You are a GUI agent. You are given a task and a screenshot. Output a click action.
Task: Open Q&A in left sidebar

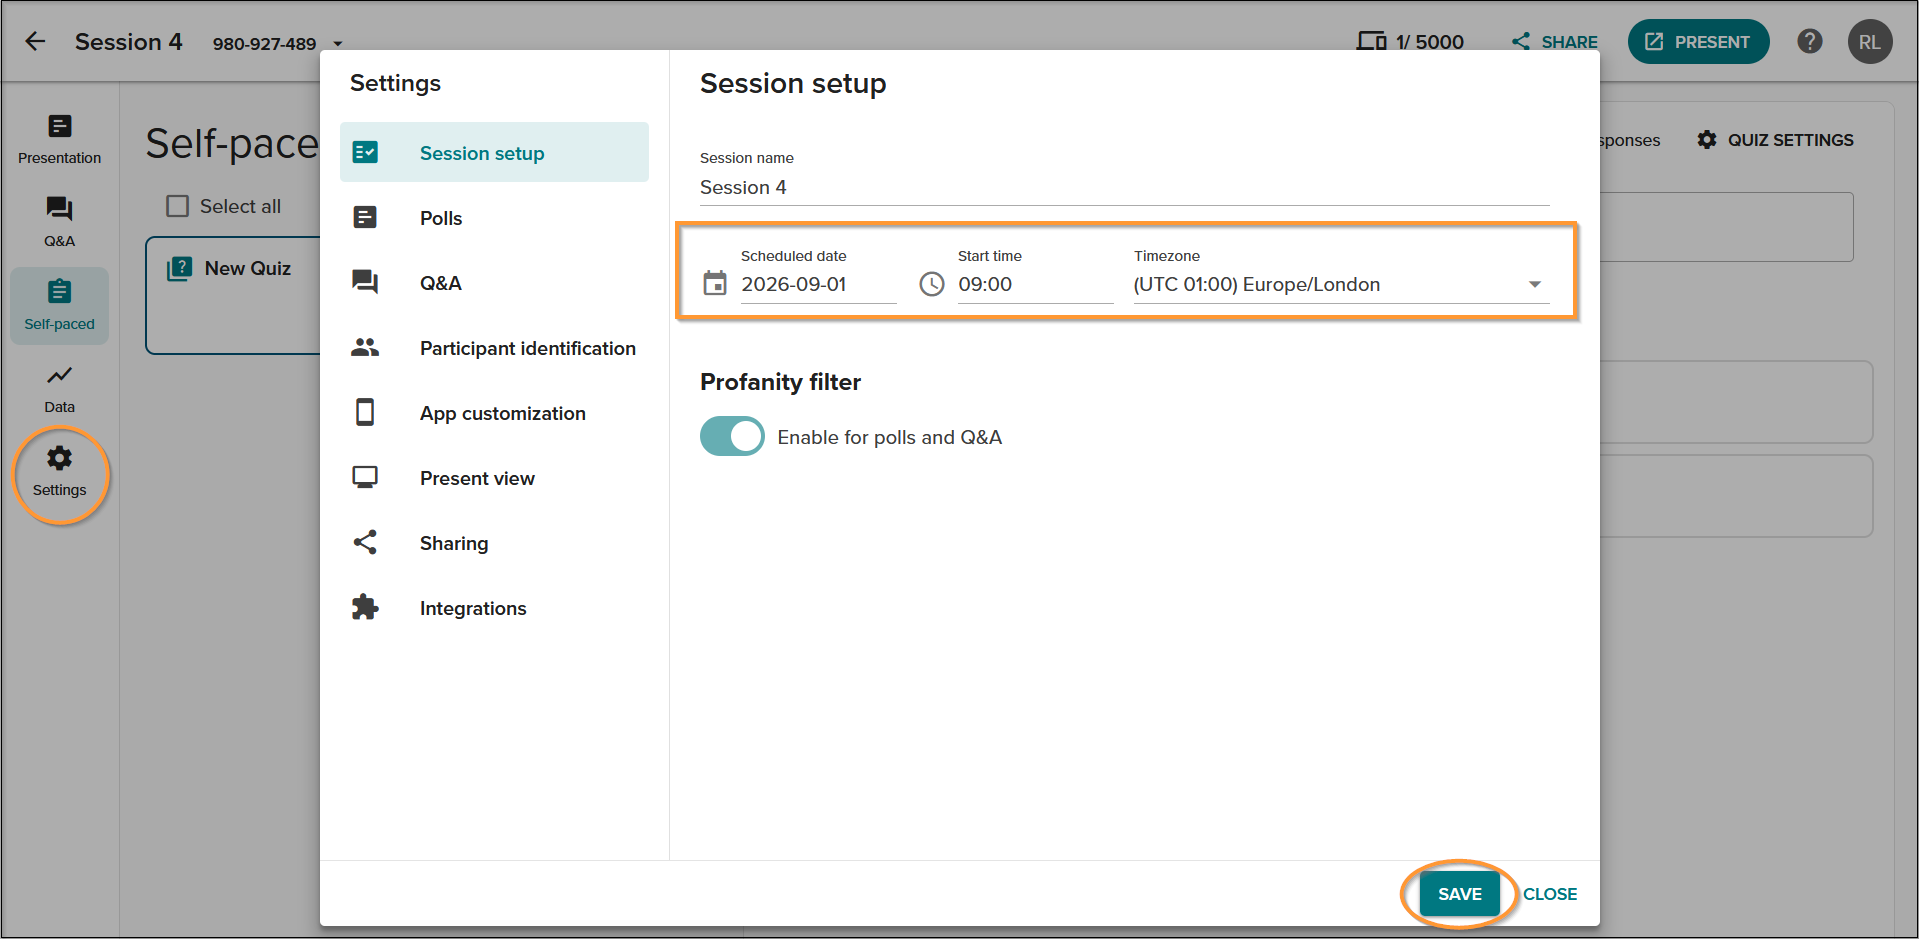(60, 222)
